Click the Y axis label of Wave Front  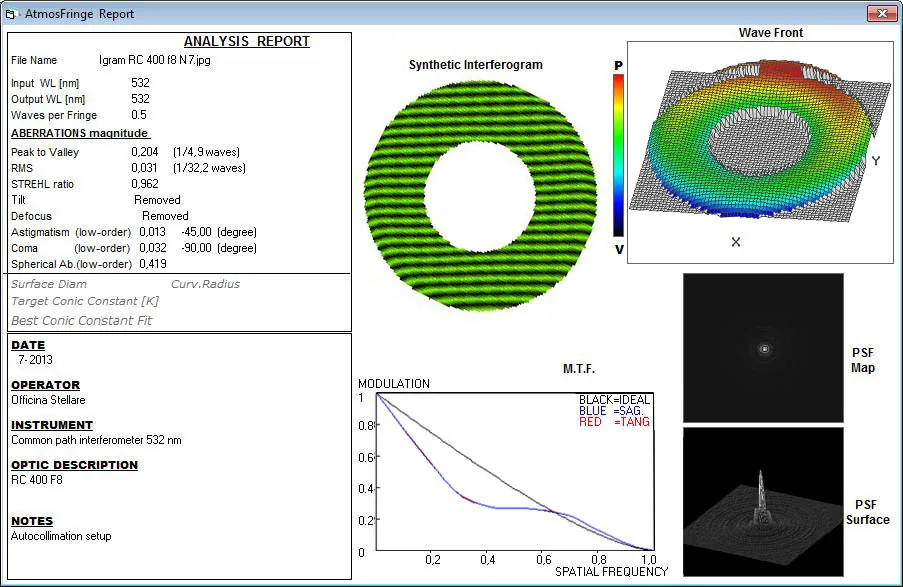(x=875, y=161)
